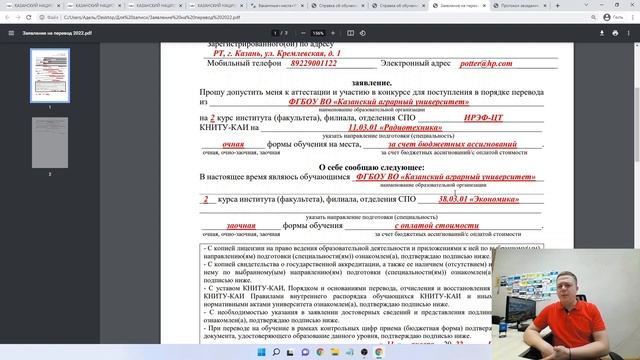The height and width of the screenshot is (360, 640).
Task: Rotate the PDF counterclockwise
Action: pos(363,33)
